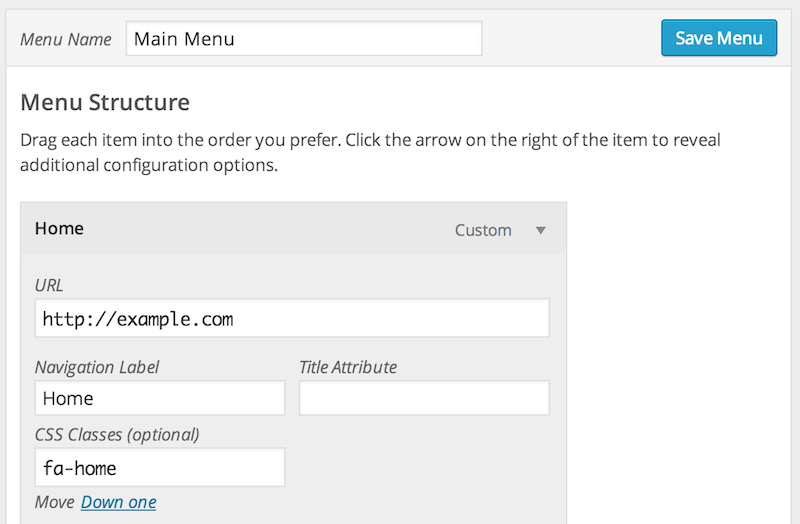Viewport: 800px width, 524px height.
Task: Click the URL field containing http://example.com
Action: 292,319
